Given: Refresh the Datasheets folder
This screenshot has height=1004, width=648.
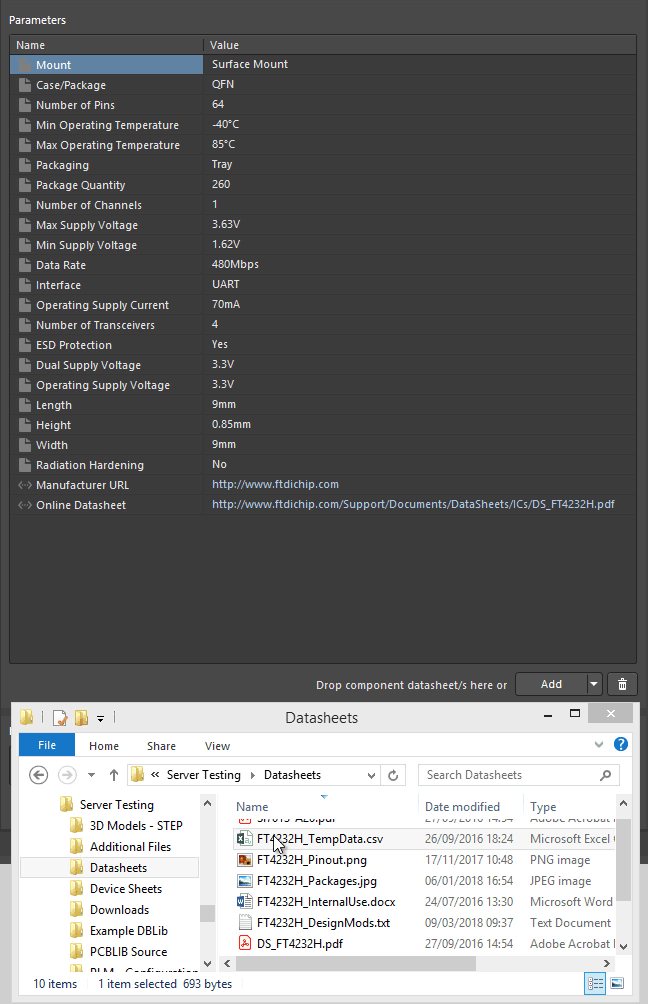Looking at the screenshot, I should coord(393,775).
